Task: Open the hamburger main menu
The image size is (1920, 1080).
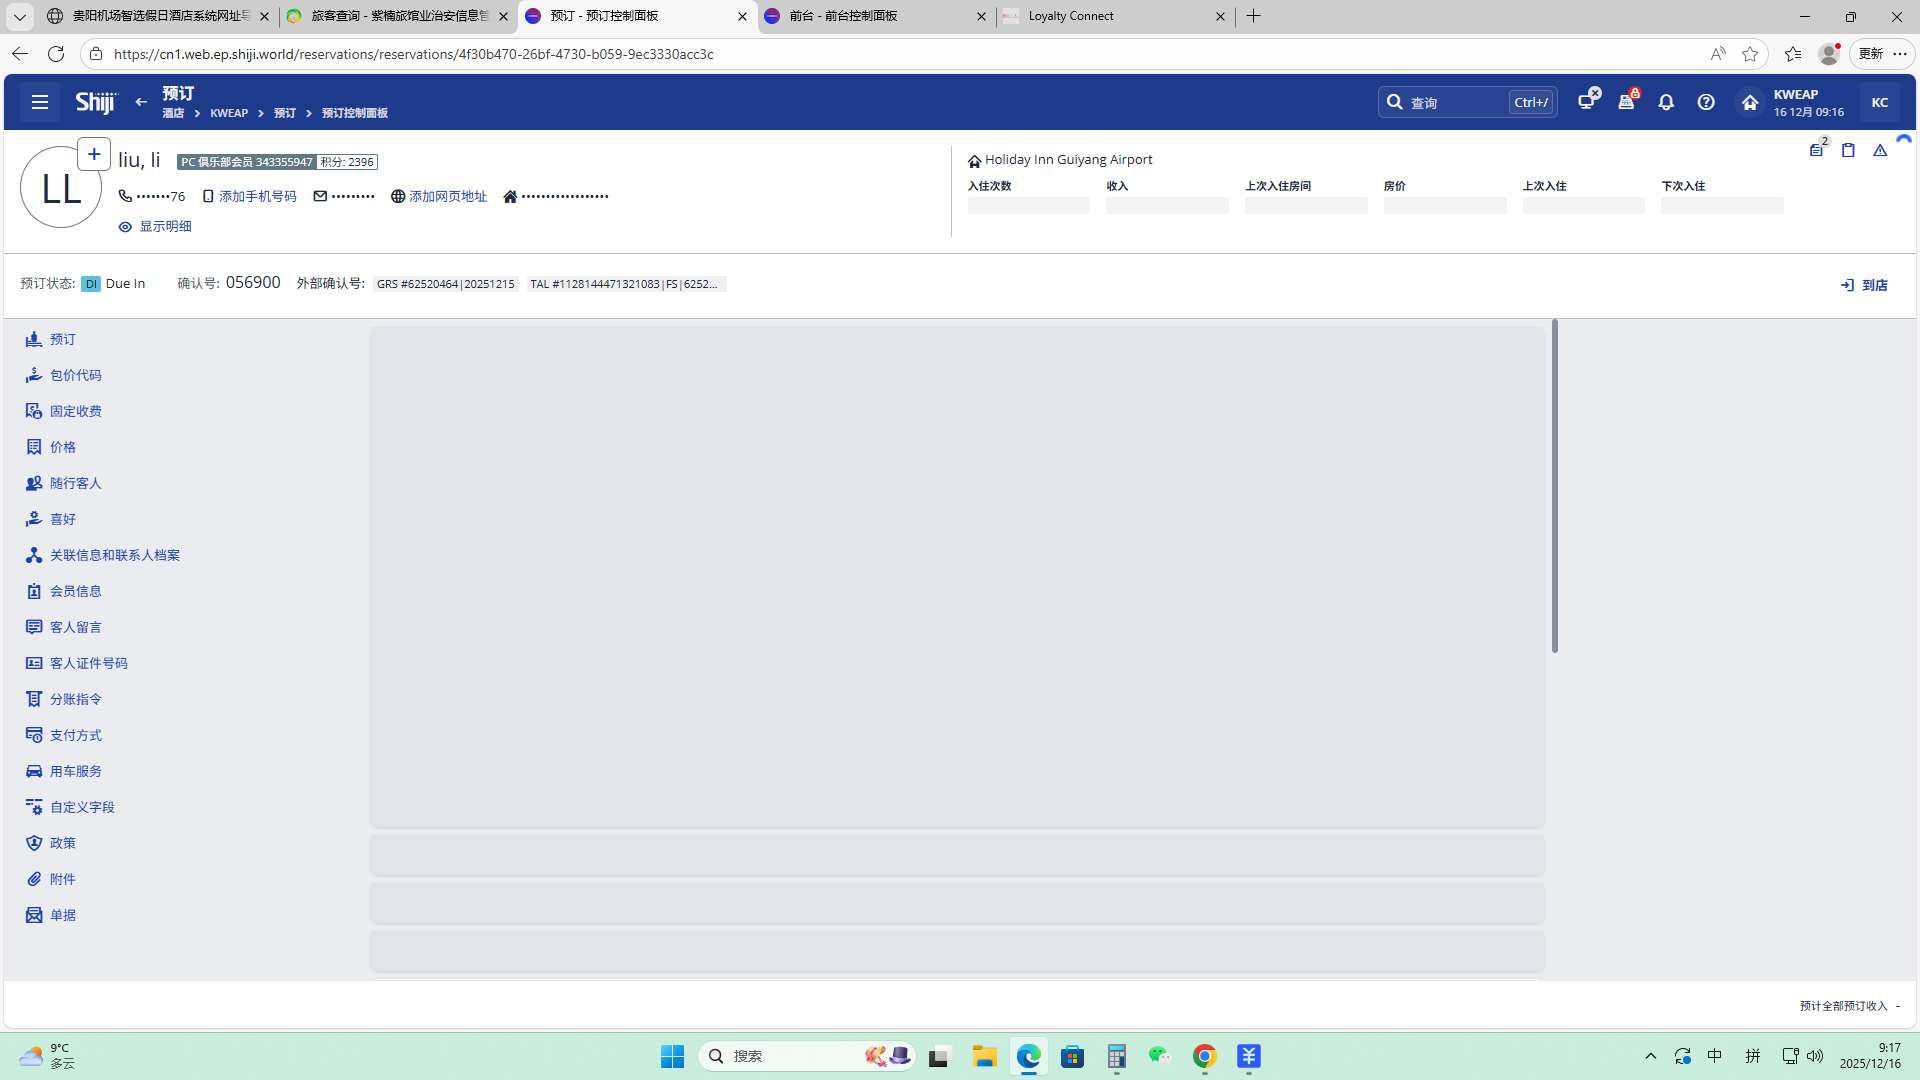Action: (x=40, y=102)
